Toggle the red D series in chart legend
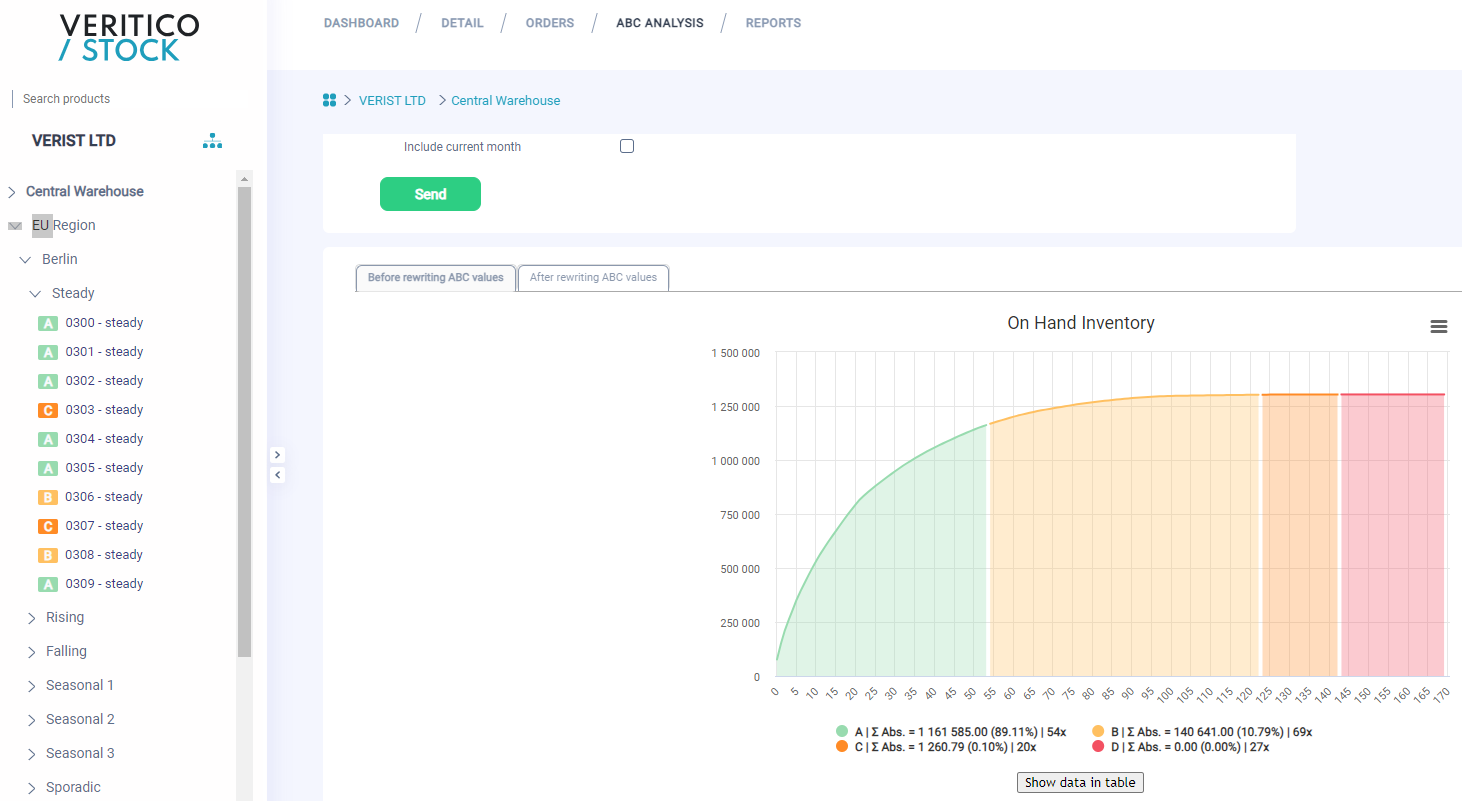The height and width of the screenshot is (801, 1462). click(x=1098, y=747)
